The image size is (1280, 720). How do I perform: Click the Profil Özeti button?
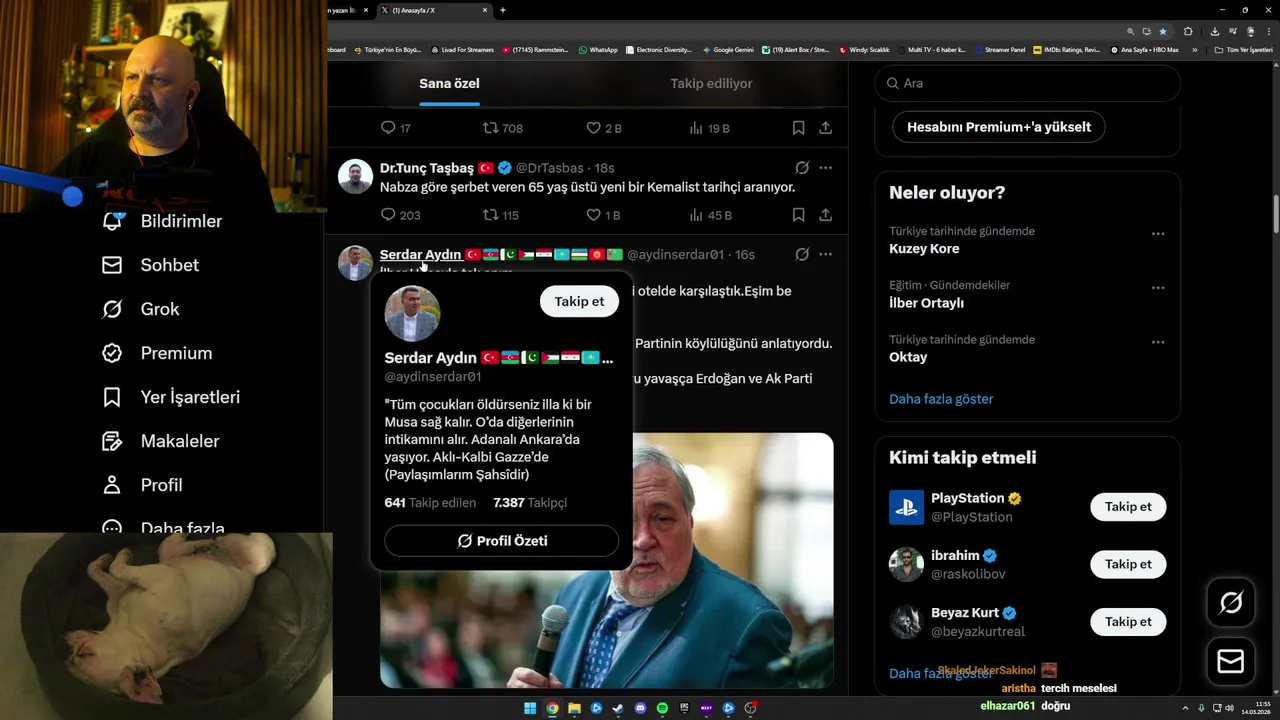[x=501, y=541]
